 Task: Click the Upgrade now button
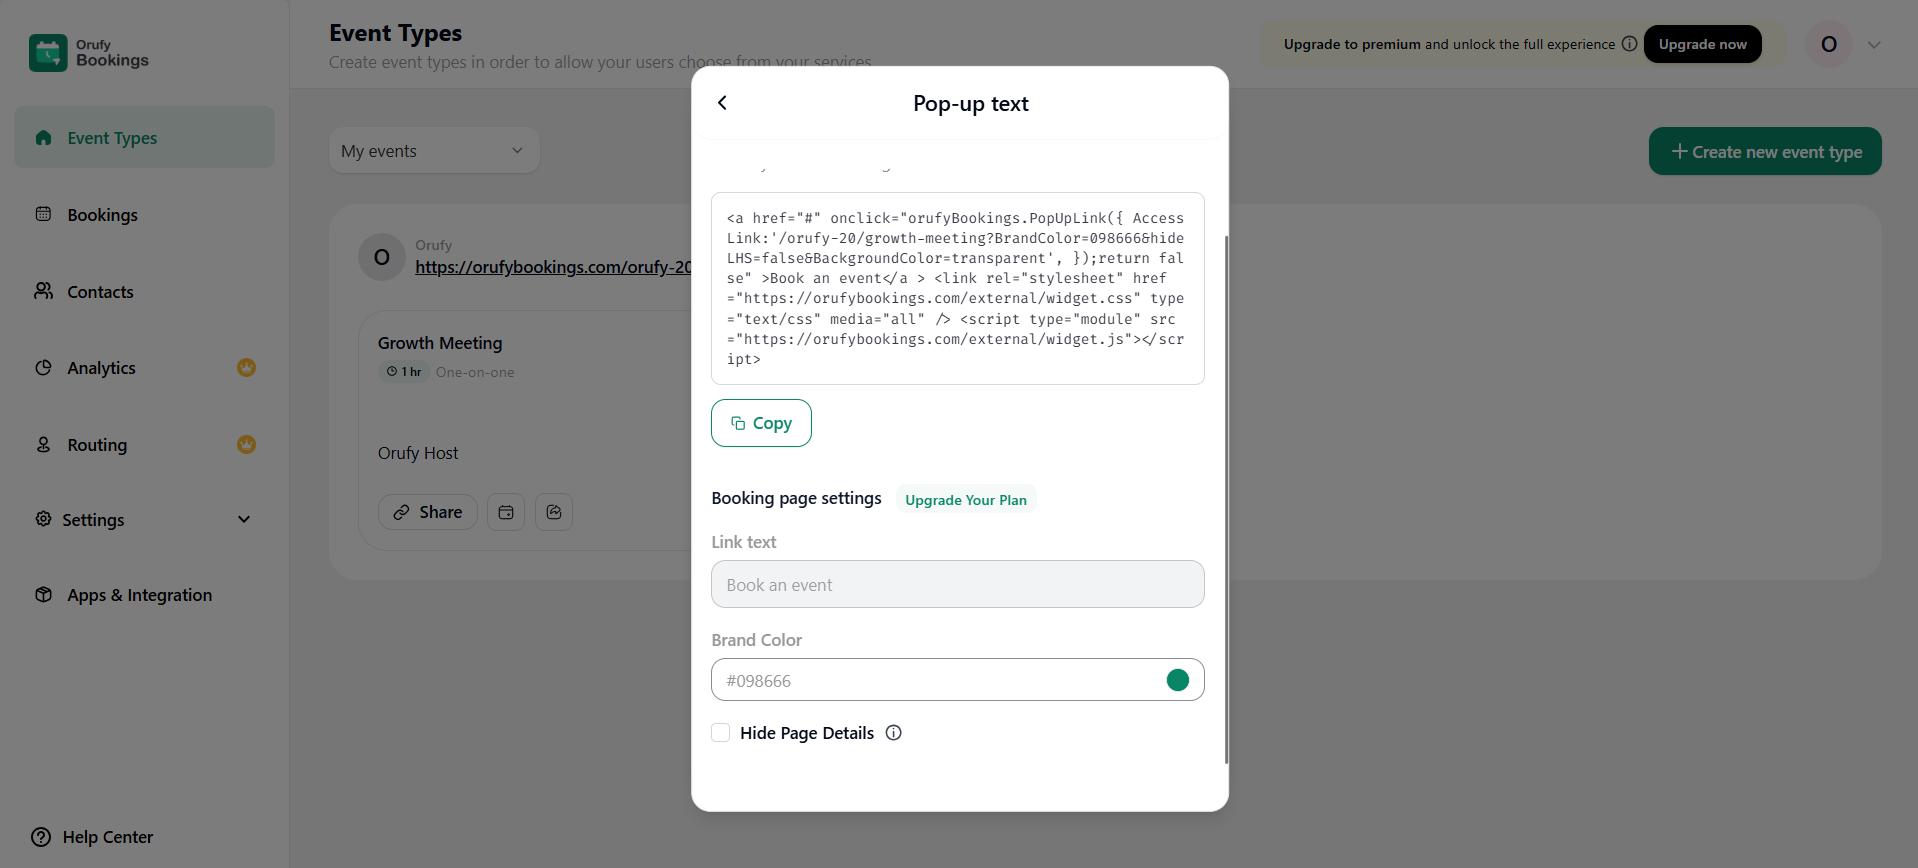(1703, 44)
